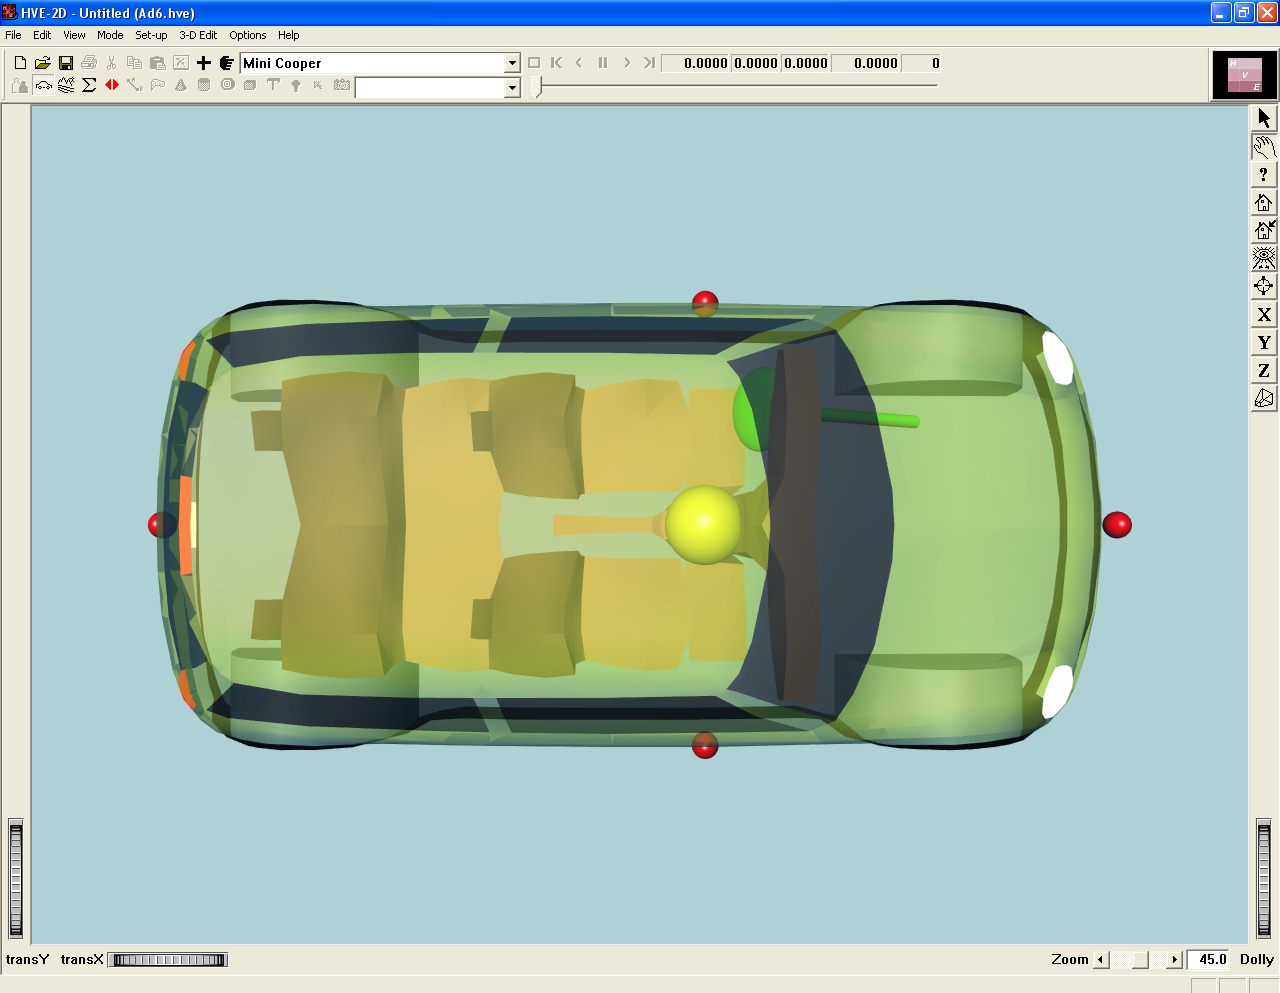
Task: Open the Mini Cooper vehicle dropdown
Action: pos(512,63)
